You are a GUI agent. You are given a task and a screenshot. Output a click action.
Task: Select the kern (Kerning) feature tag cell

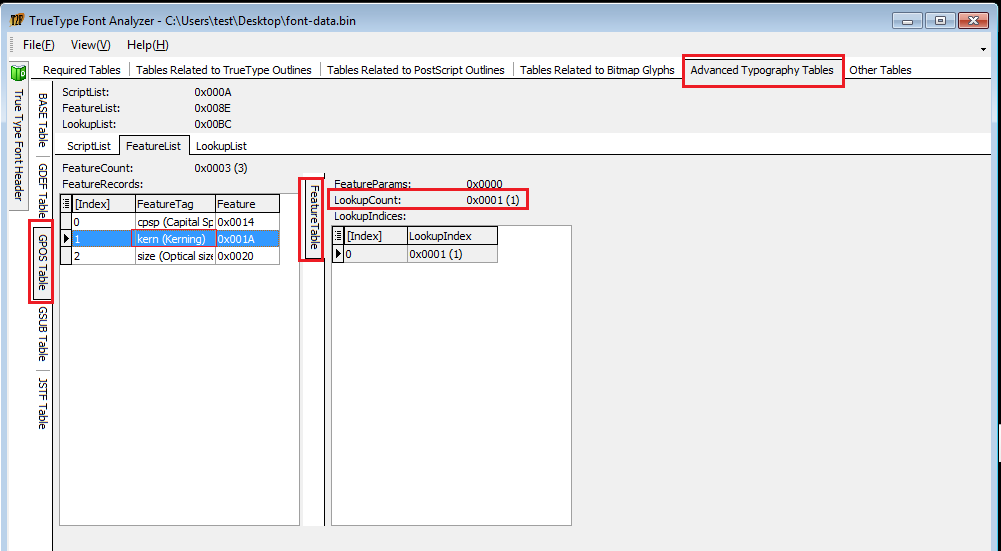point(175,239)
